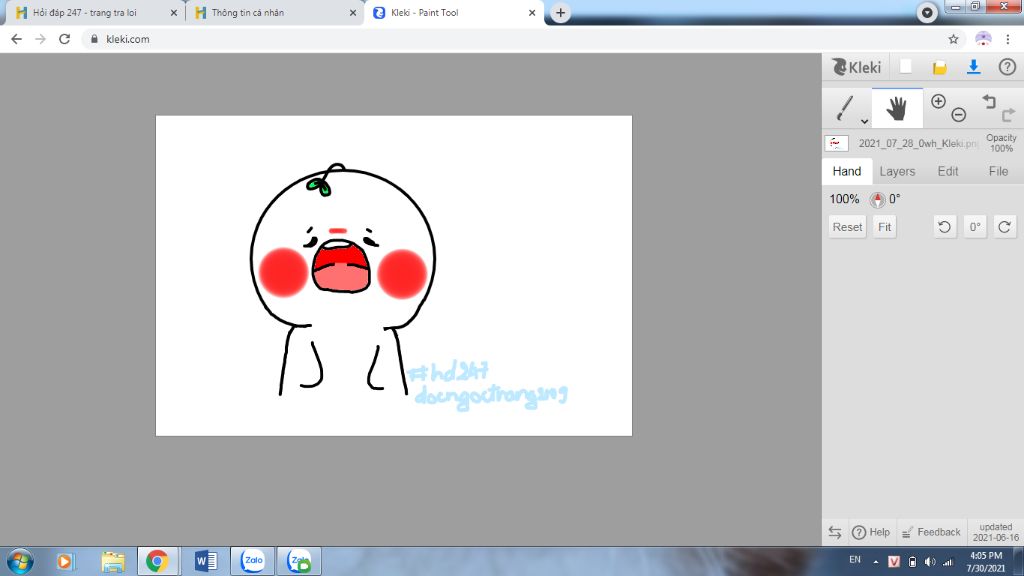Click the Chrome taskbar icon
Image resolution: width=1024 pixels, height=576 pixels.
pyautogui.click(x=157, y=561)
